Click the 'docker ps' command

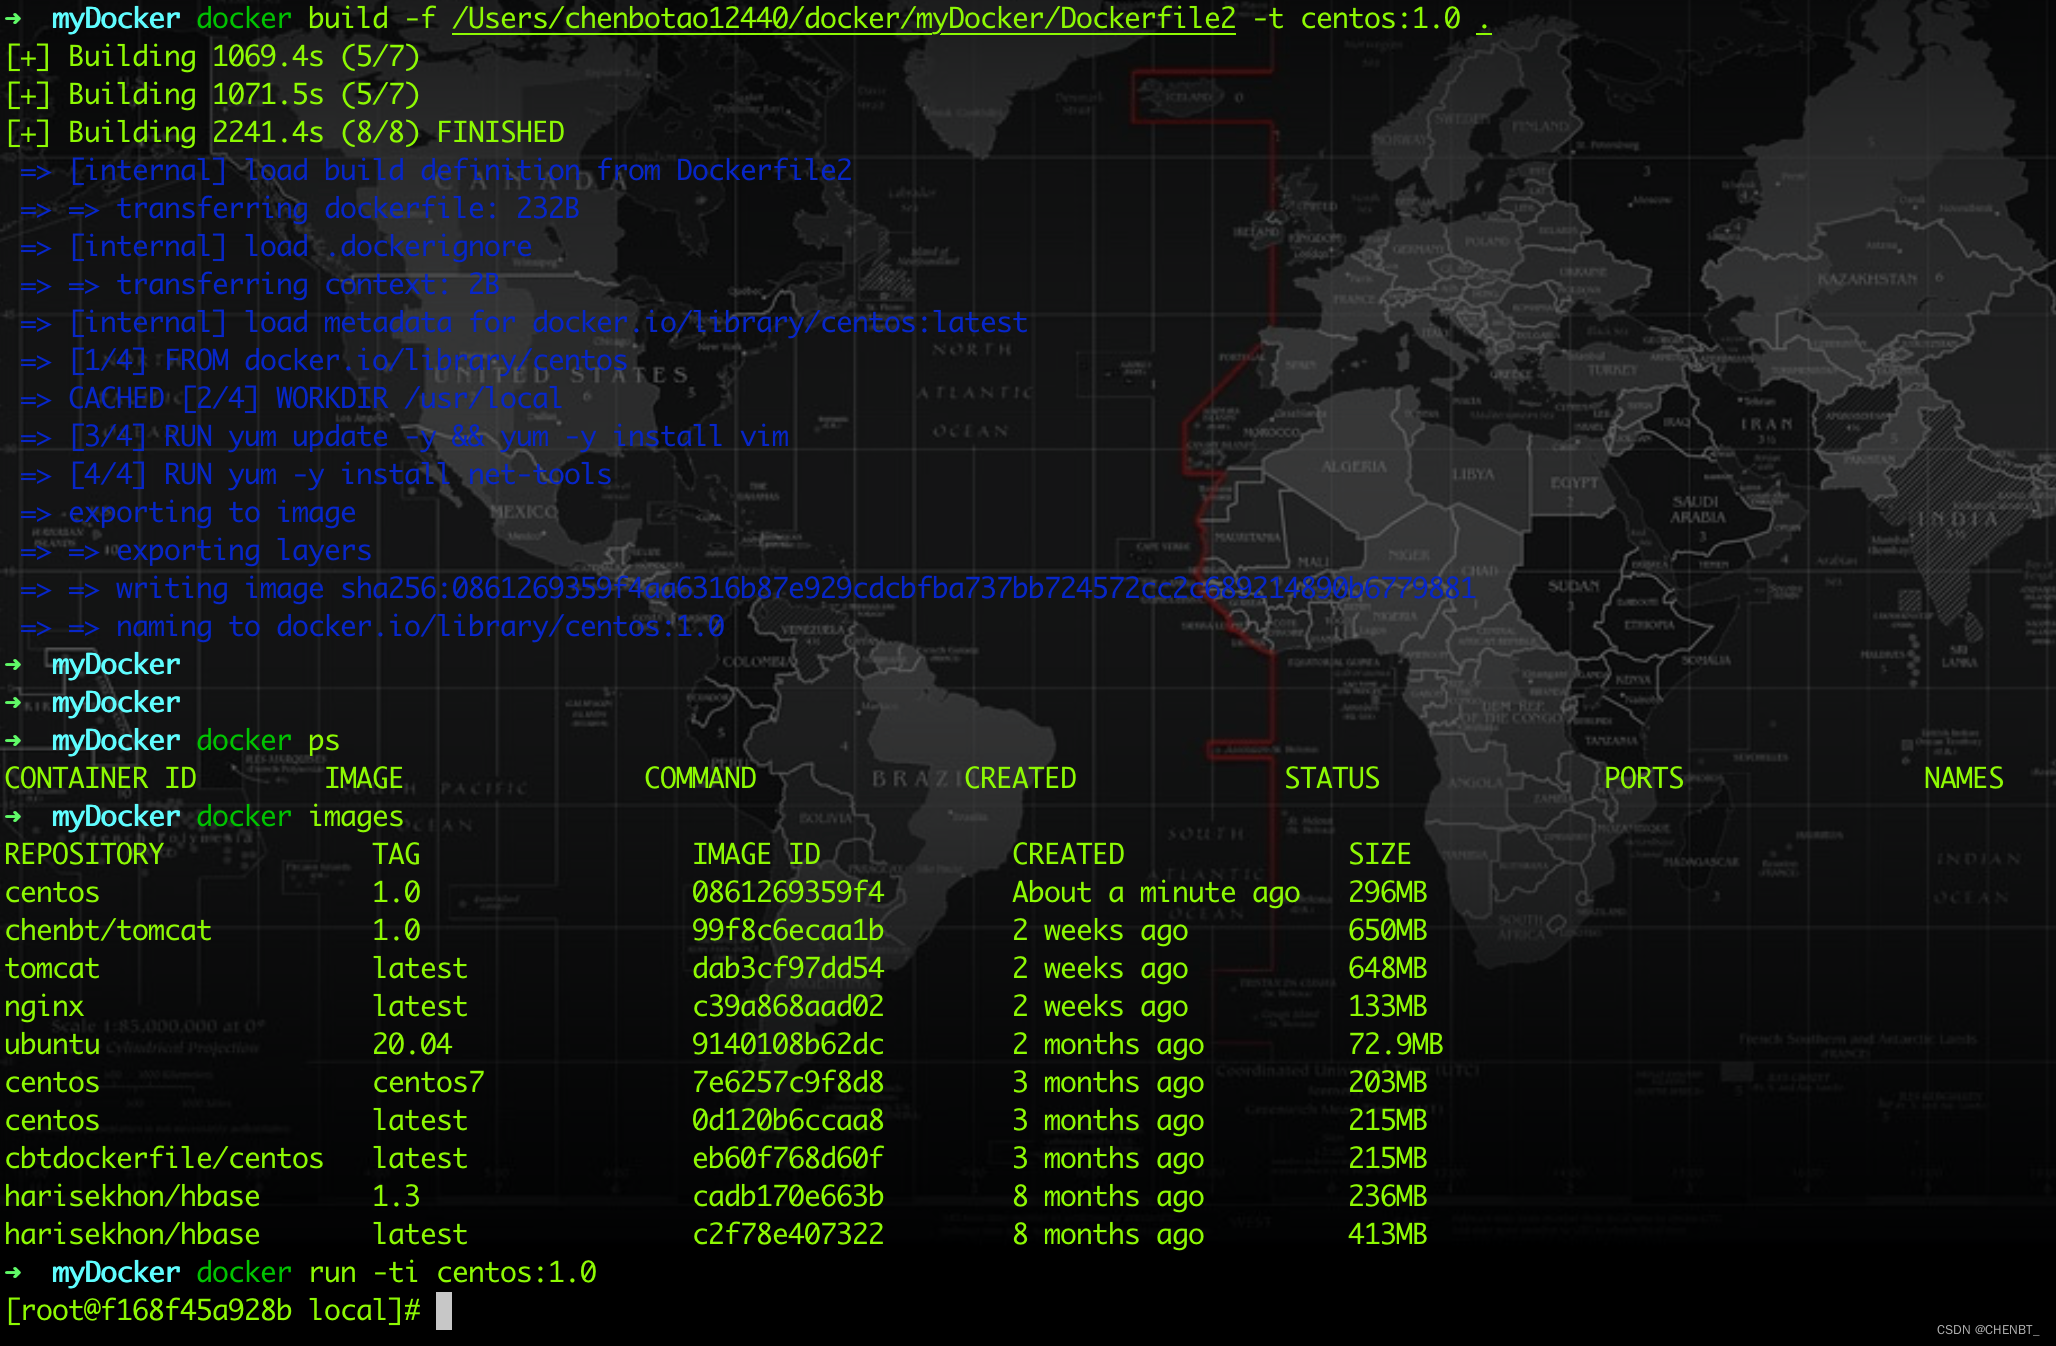[268, 740]
